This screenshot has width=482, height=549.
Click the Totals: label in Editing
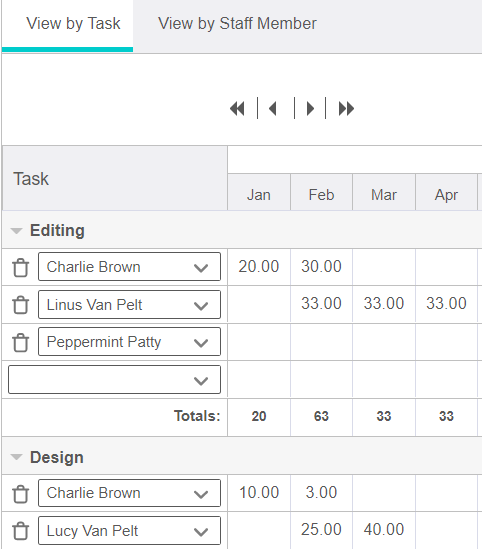197,416
